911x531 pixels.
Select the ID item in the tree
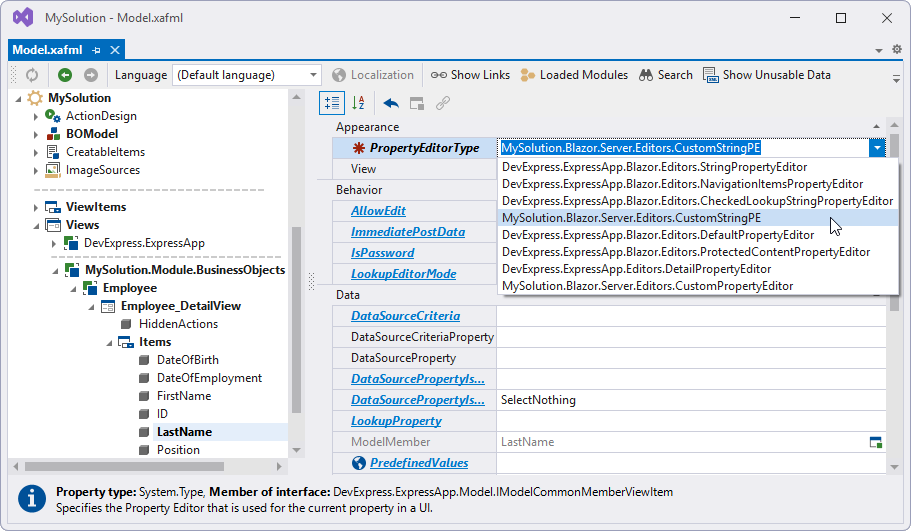(162, 414)
